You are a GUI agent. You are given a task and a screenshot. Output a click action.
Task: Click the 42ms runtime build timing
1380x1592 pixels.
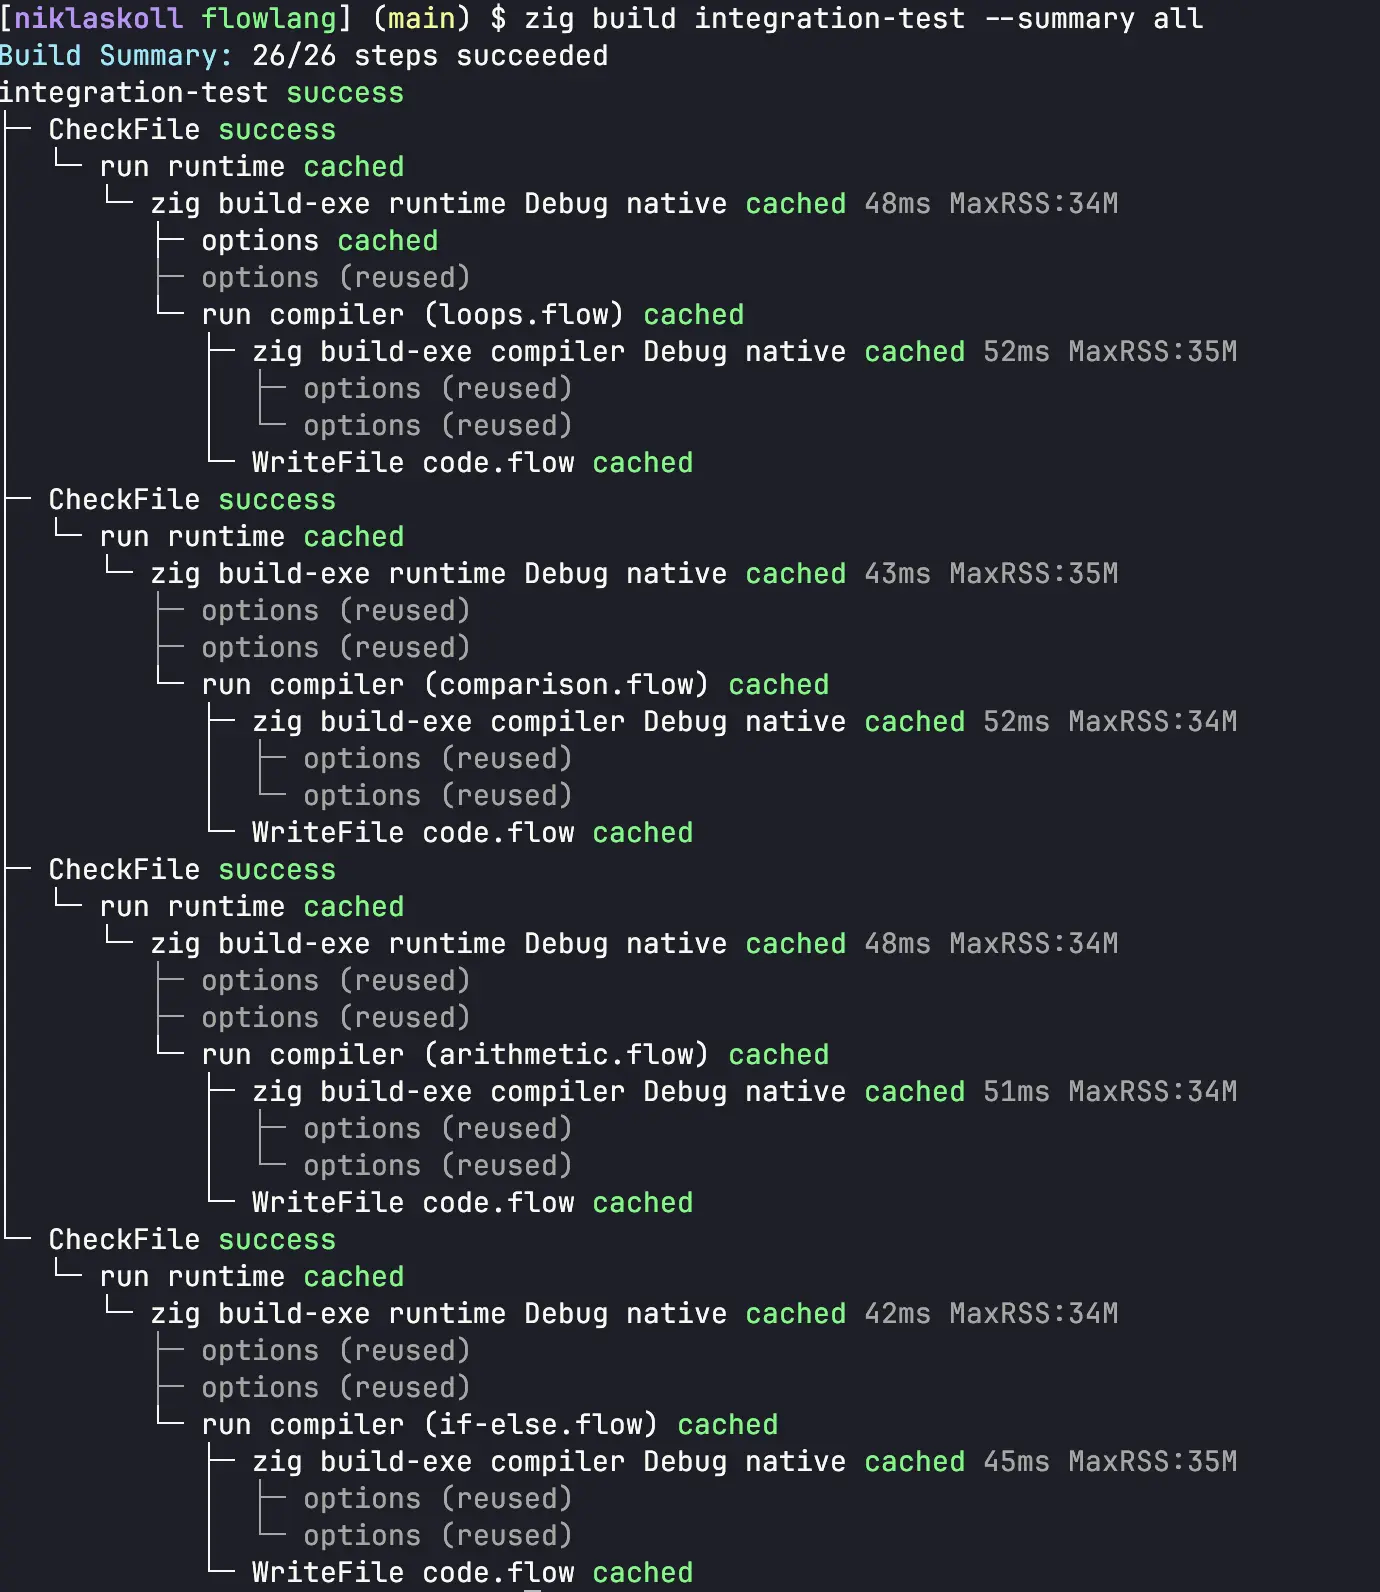(x=897, y=1314)
